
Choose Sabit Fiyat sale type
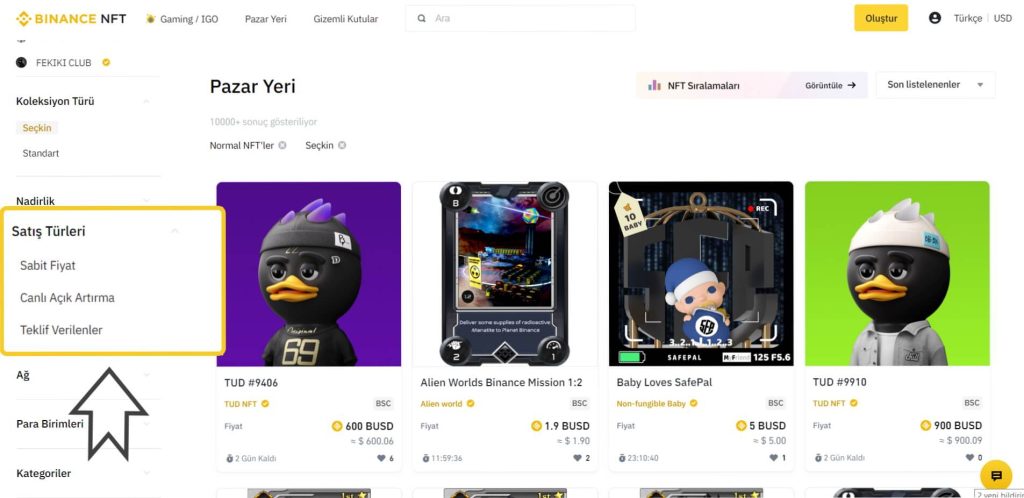click(x=48, y=266)
